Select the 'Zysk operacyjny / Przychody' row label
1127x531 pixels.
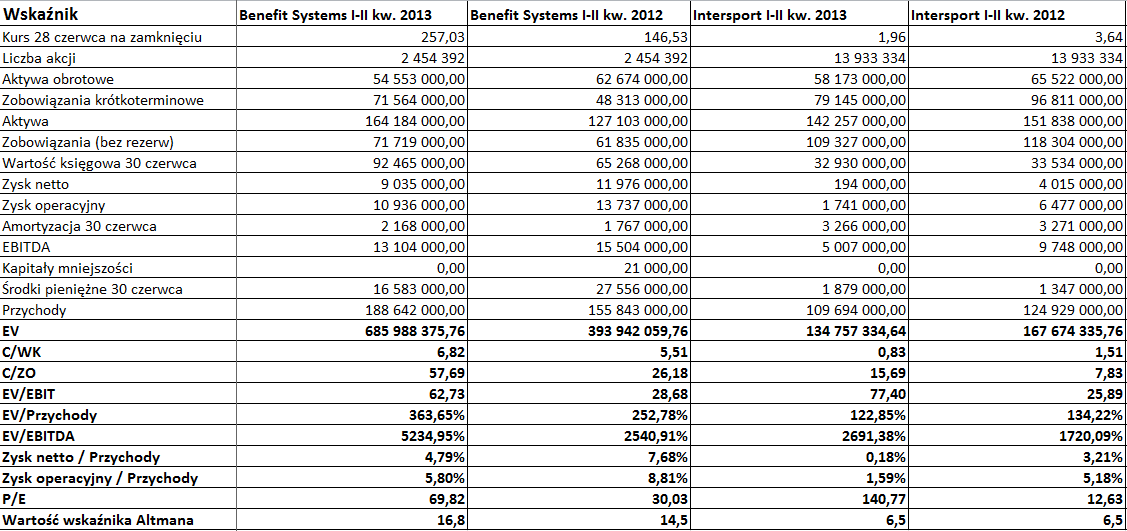point(118,478)
